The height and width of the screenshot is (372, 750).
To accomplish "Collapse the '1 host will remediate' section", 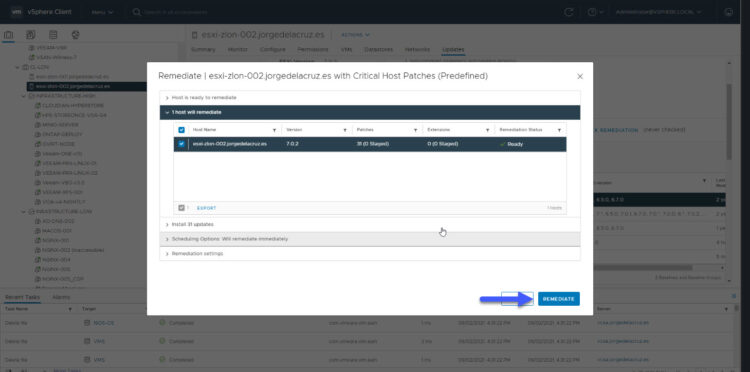I will tap(370, 112).
